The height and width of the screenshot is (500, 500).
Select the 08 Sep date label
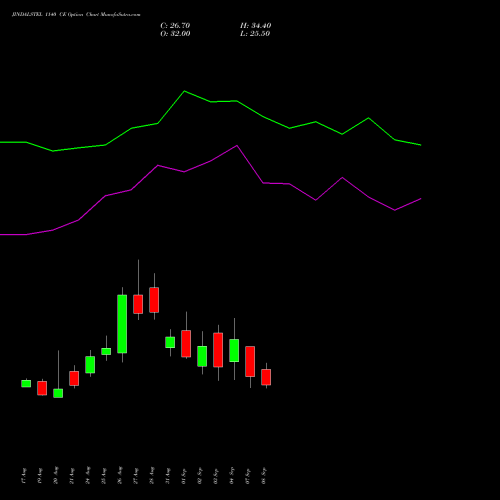[x=264, y=476]
